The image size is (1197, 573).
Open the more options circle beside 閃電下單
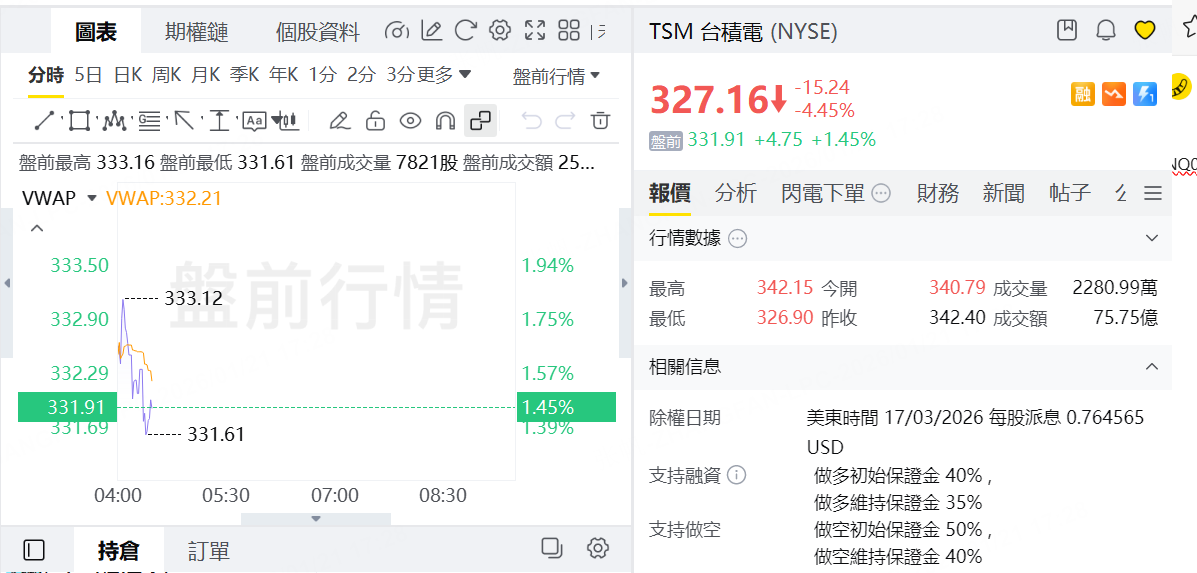[881, 194]
